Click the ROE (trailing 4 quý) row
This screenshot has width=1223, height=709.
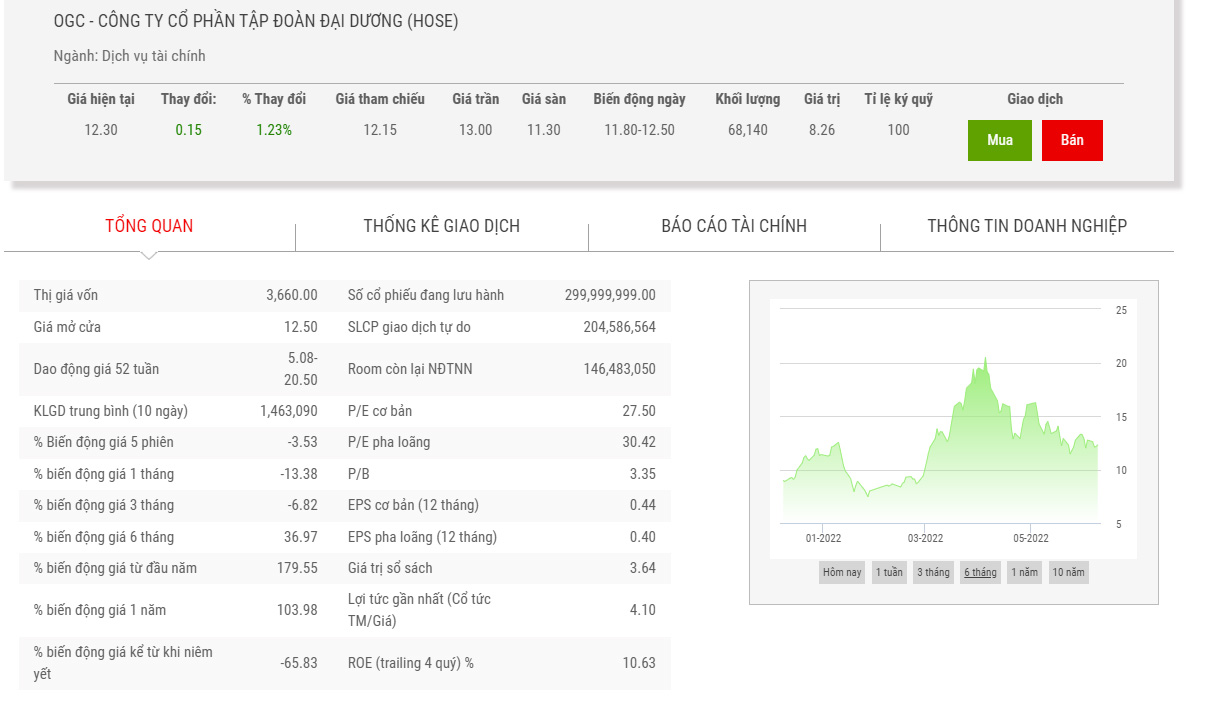click(x=502, y=663)
